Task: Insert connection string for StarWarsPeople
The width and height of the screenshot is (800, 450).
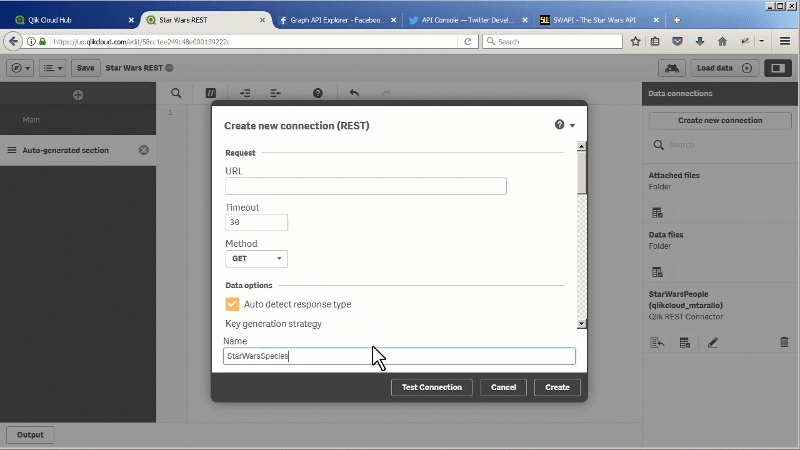Action: pyautogui.click(x=657, y=342)
